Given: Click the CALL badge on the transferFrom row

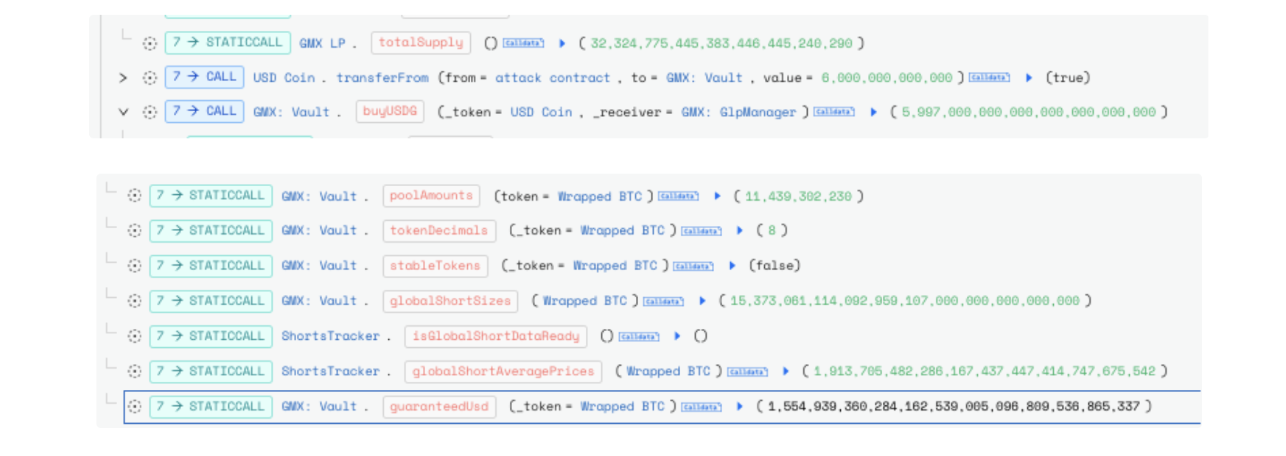Looking at the screenshot, I should tap(204, 77).
